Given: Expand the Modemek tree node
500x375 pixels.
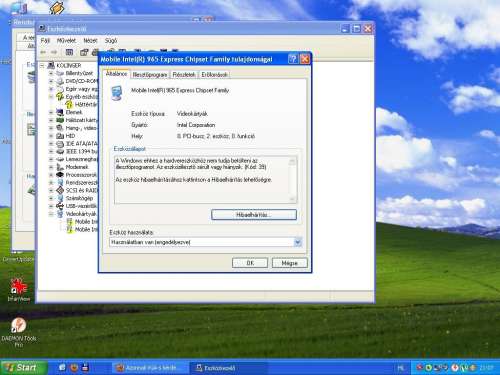Looking at the screenshot, I should coord(51,167).
